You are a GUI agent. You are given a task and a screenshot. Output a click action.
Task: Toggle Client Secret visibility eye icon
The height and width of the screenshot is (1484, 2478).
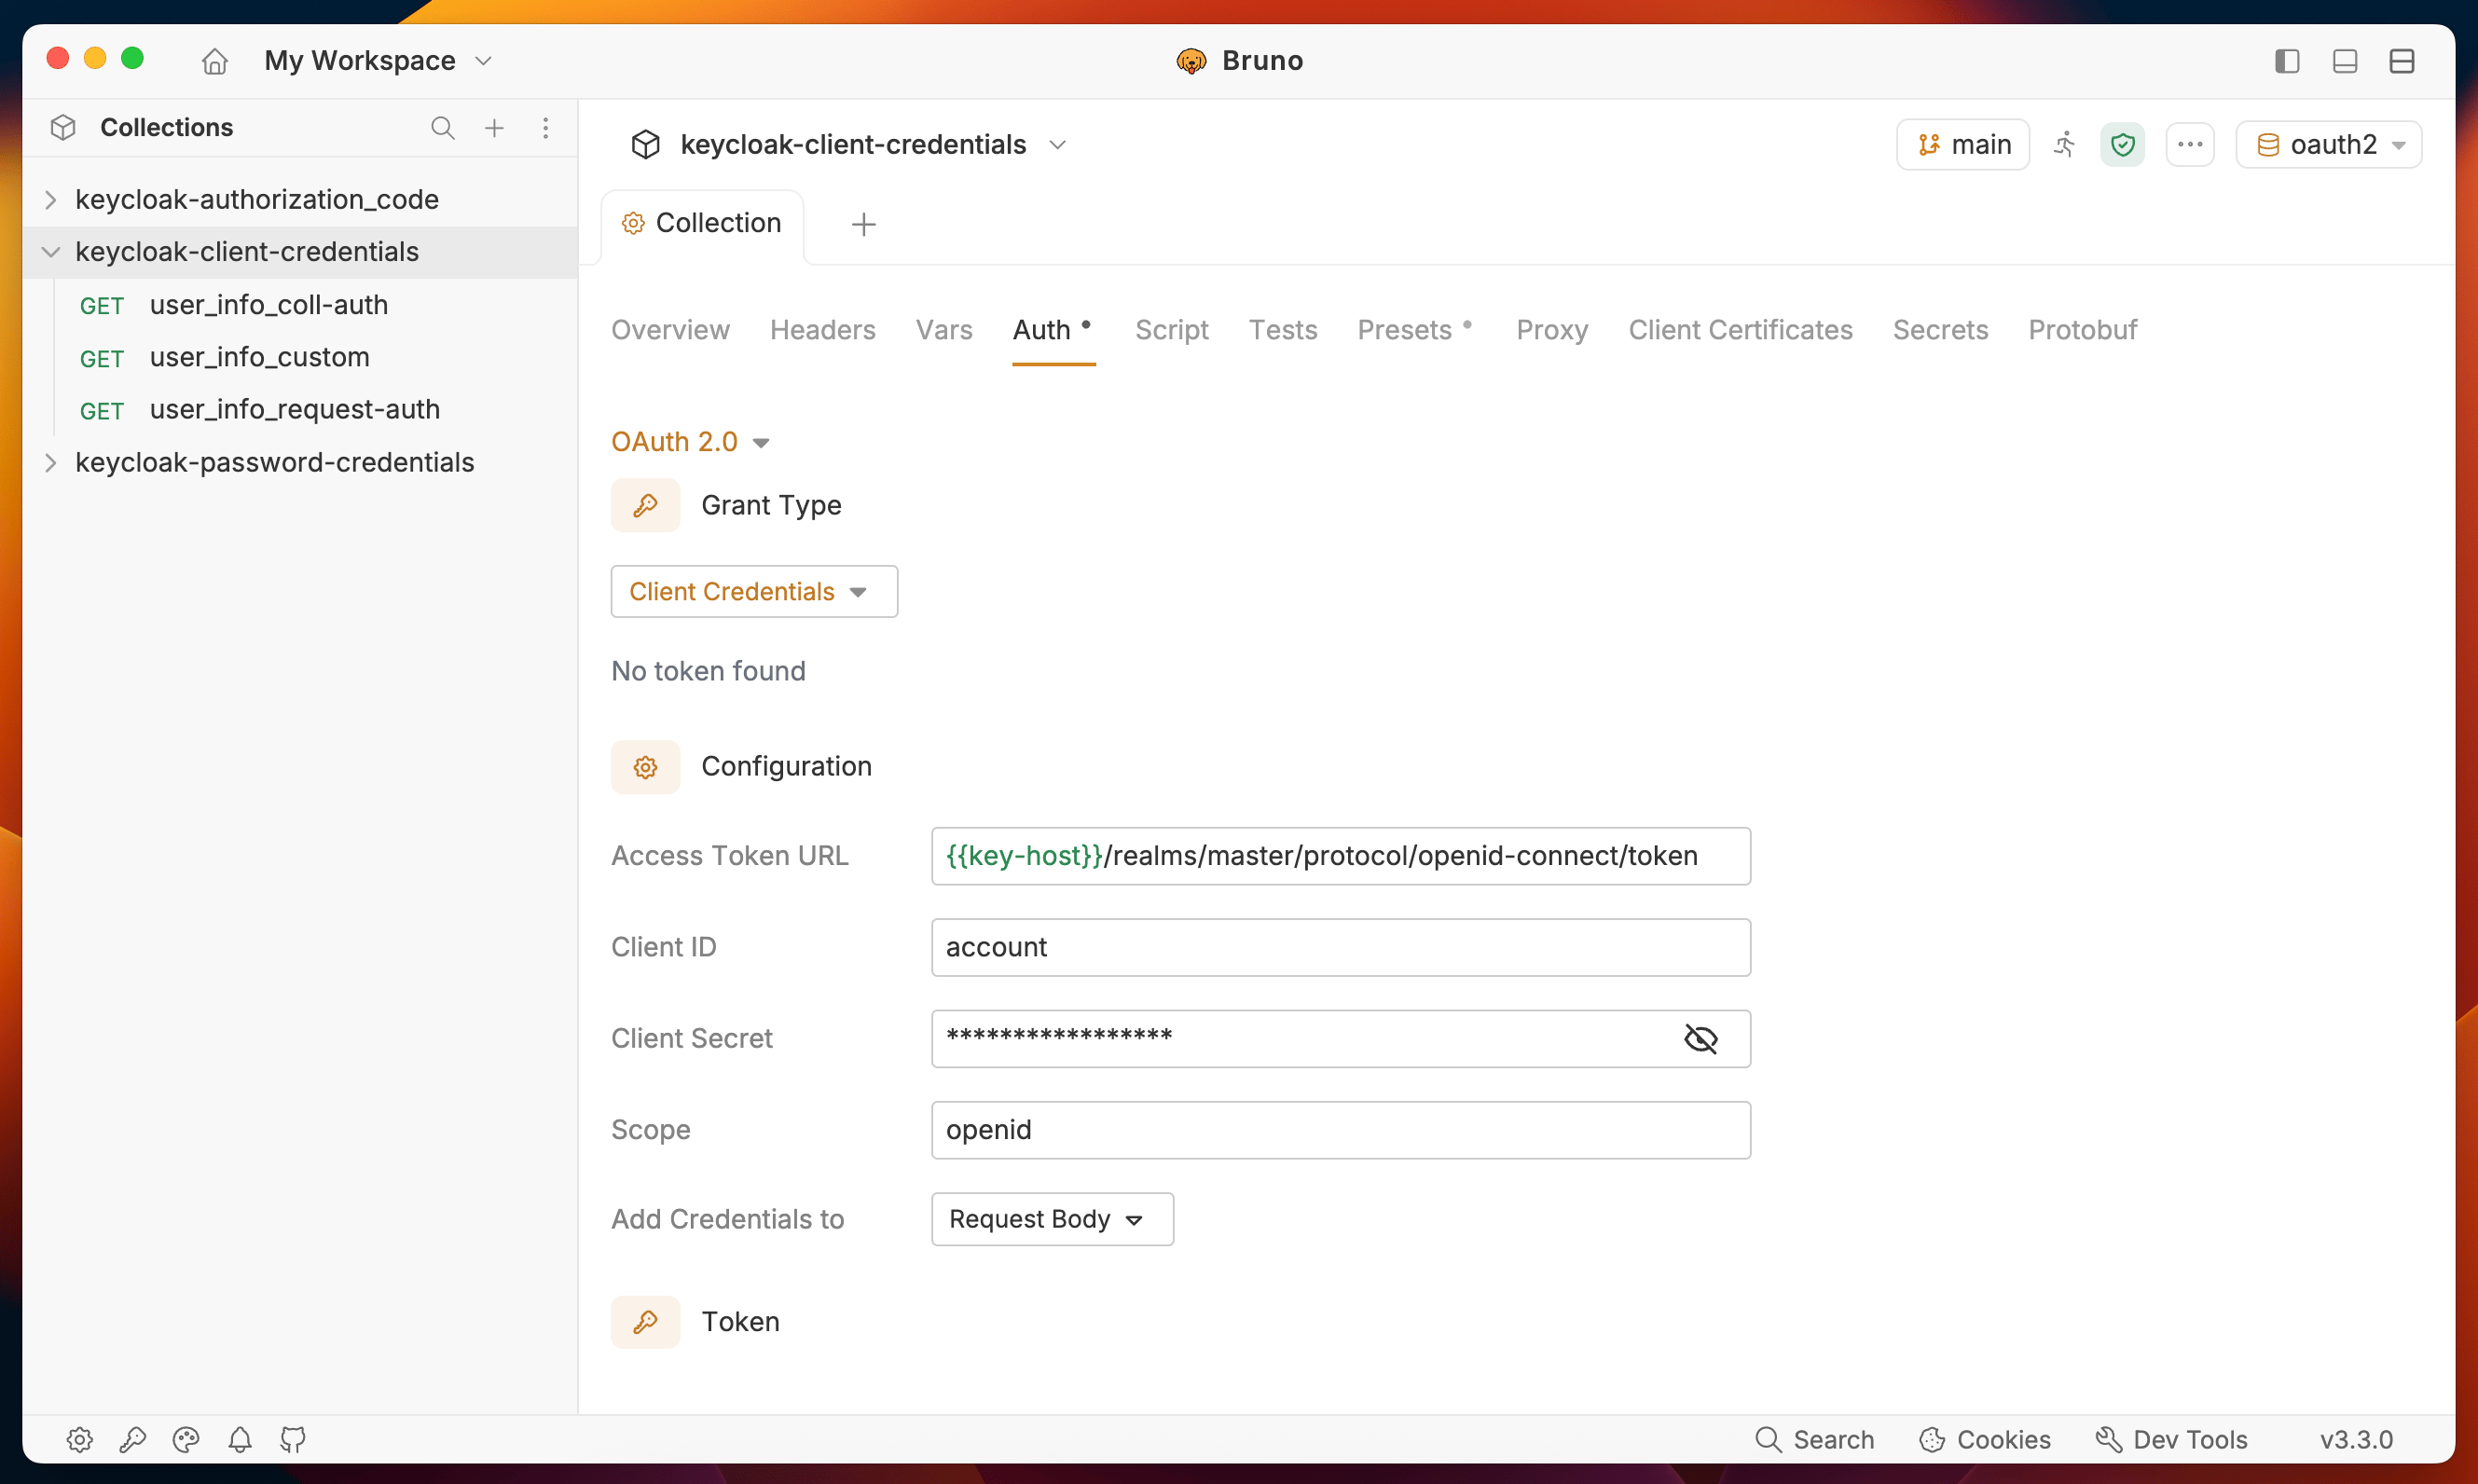pos(1700,1039)
